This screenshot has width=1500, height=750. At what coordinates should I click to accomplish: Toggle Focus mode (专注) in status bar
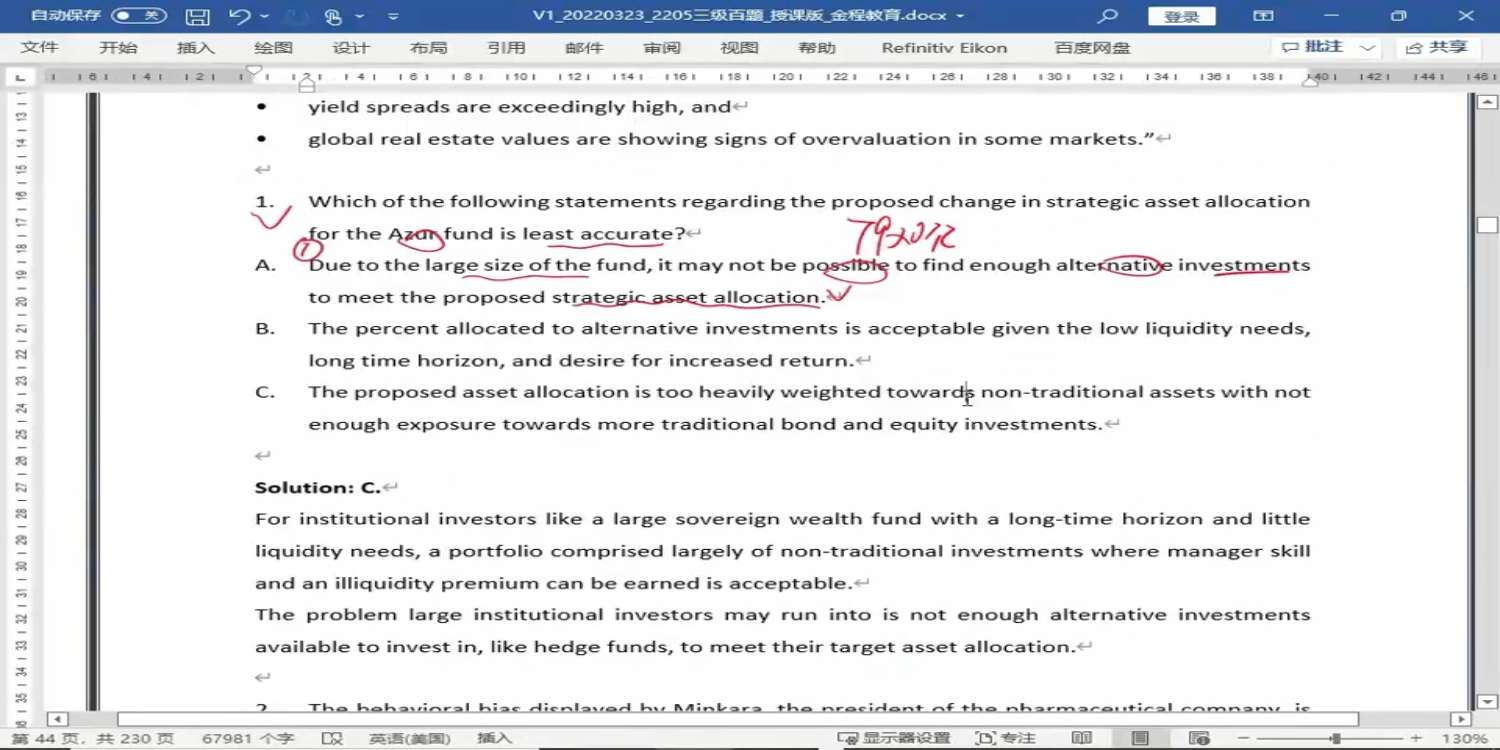(x=1006, y=738)
